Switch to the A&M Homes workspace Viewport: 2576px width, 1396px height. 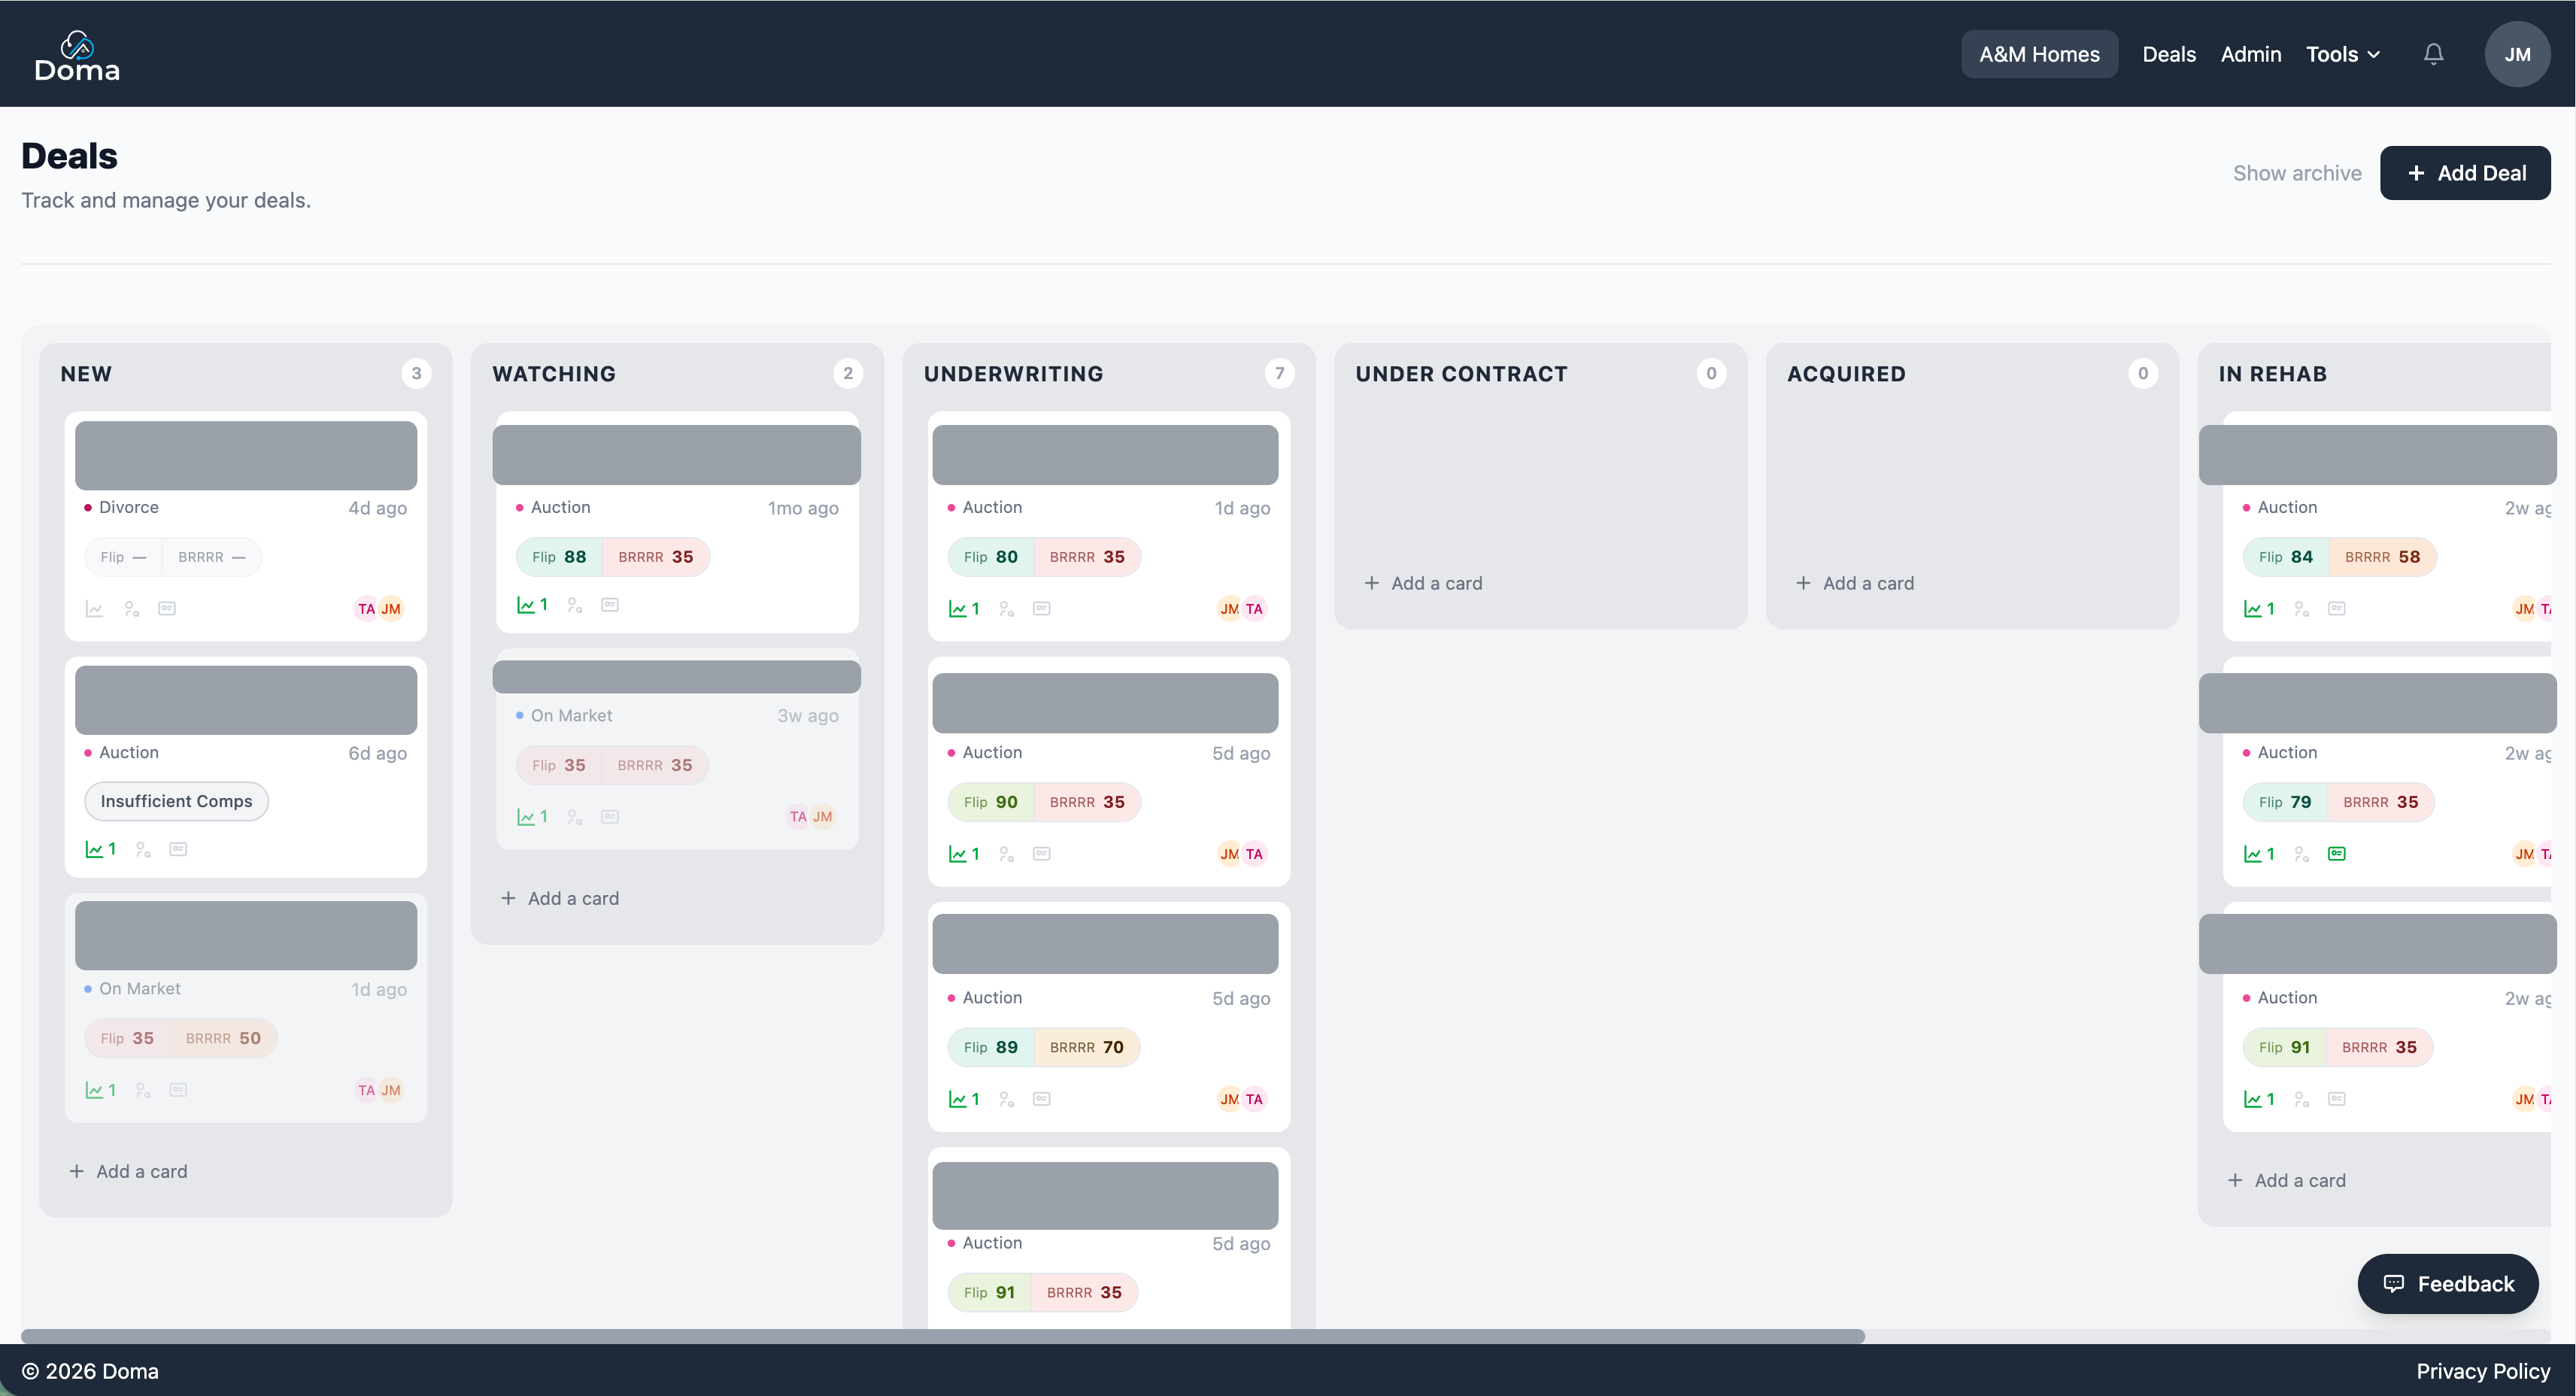2038,54
